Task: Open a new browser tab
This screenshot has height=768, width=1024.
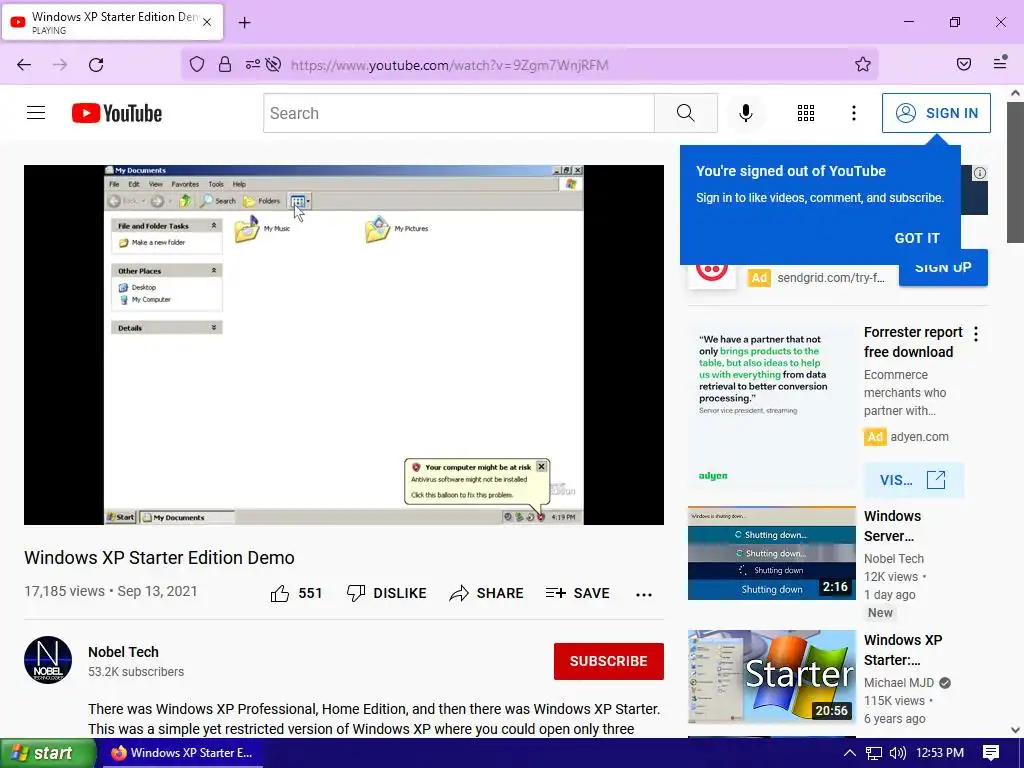Action: pyautogui.click(x=244, y=23)
